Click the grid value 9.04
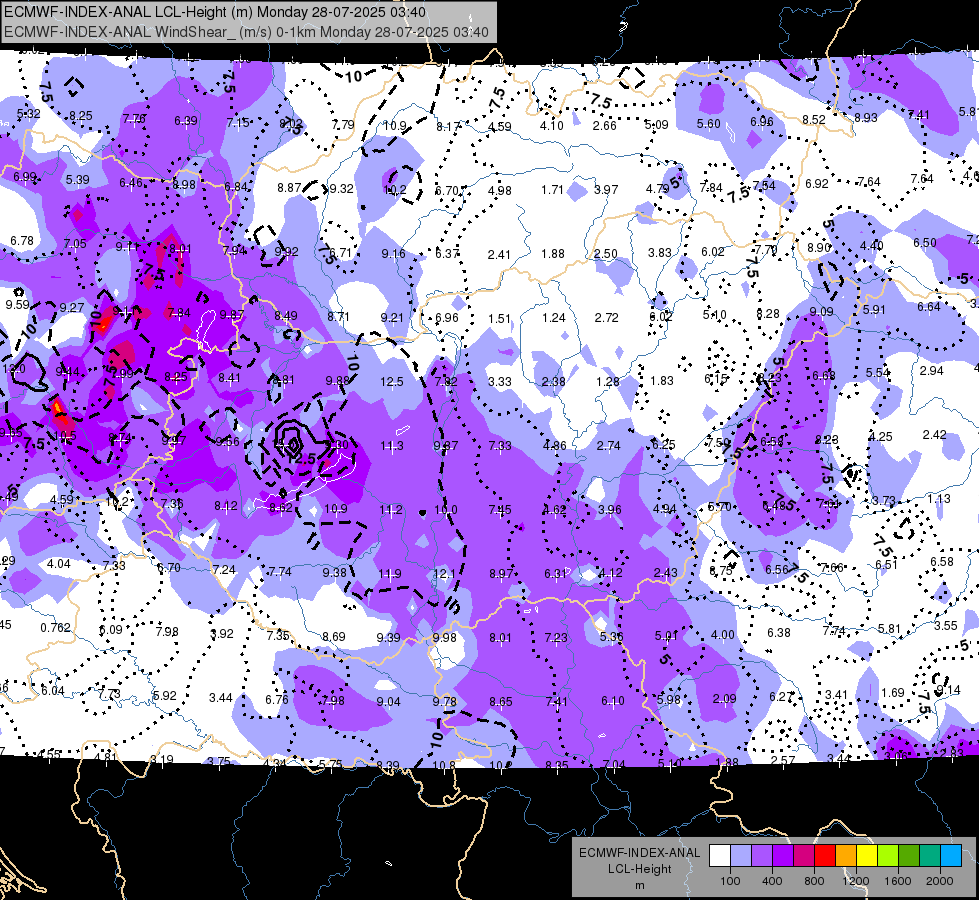 coord(388,702)
